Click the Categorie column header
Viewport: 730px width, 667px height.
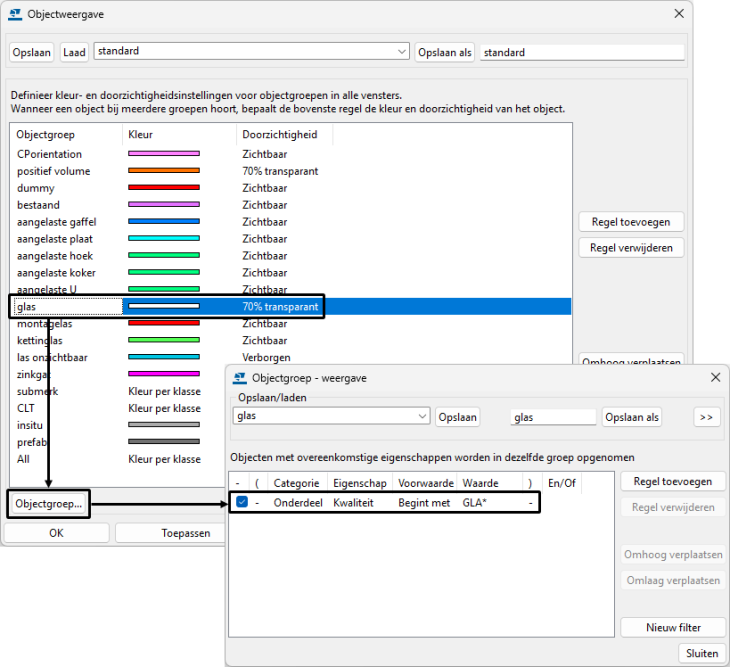pyautogui.click(x=297, y=483)
